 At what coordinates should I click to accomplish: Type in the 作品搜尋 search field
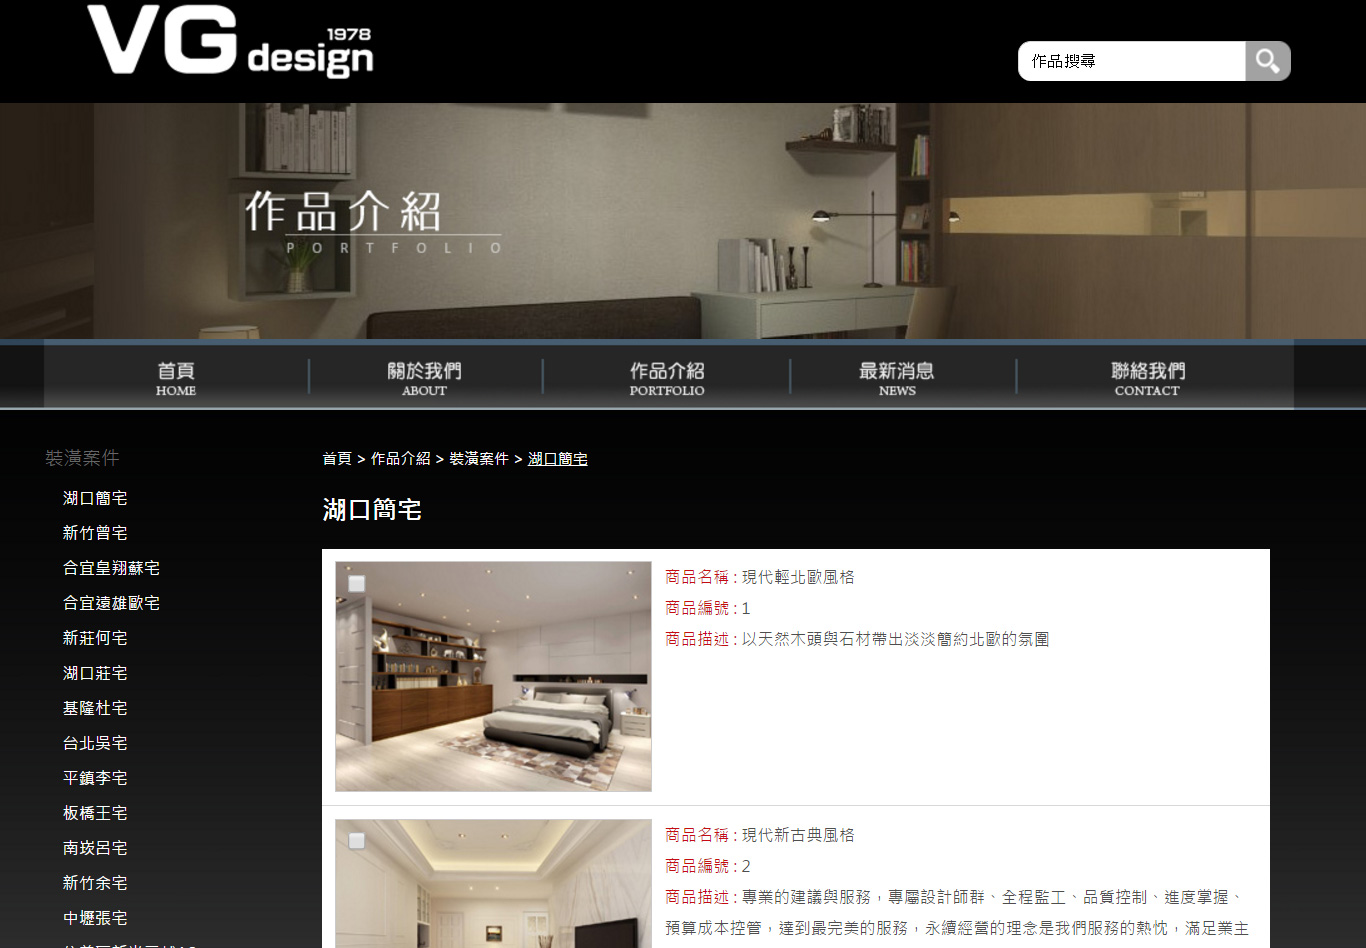click(x=1130, y=61)
